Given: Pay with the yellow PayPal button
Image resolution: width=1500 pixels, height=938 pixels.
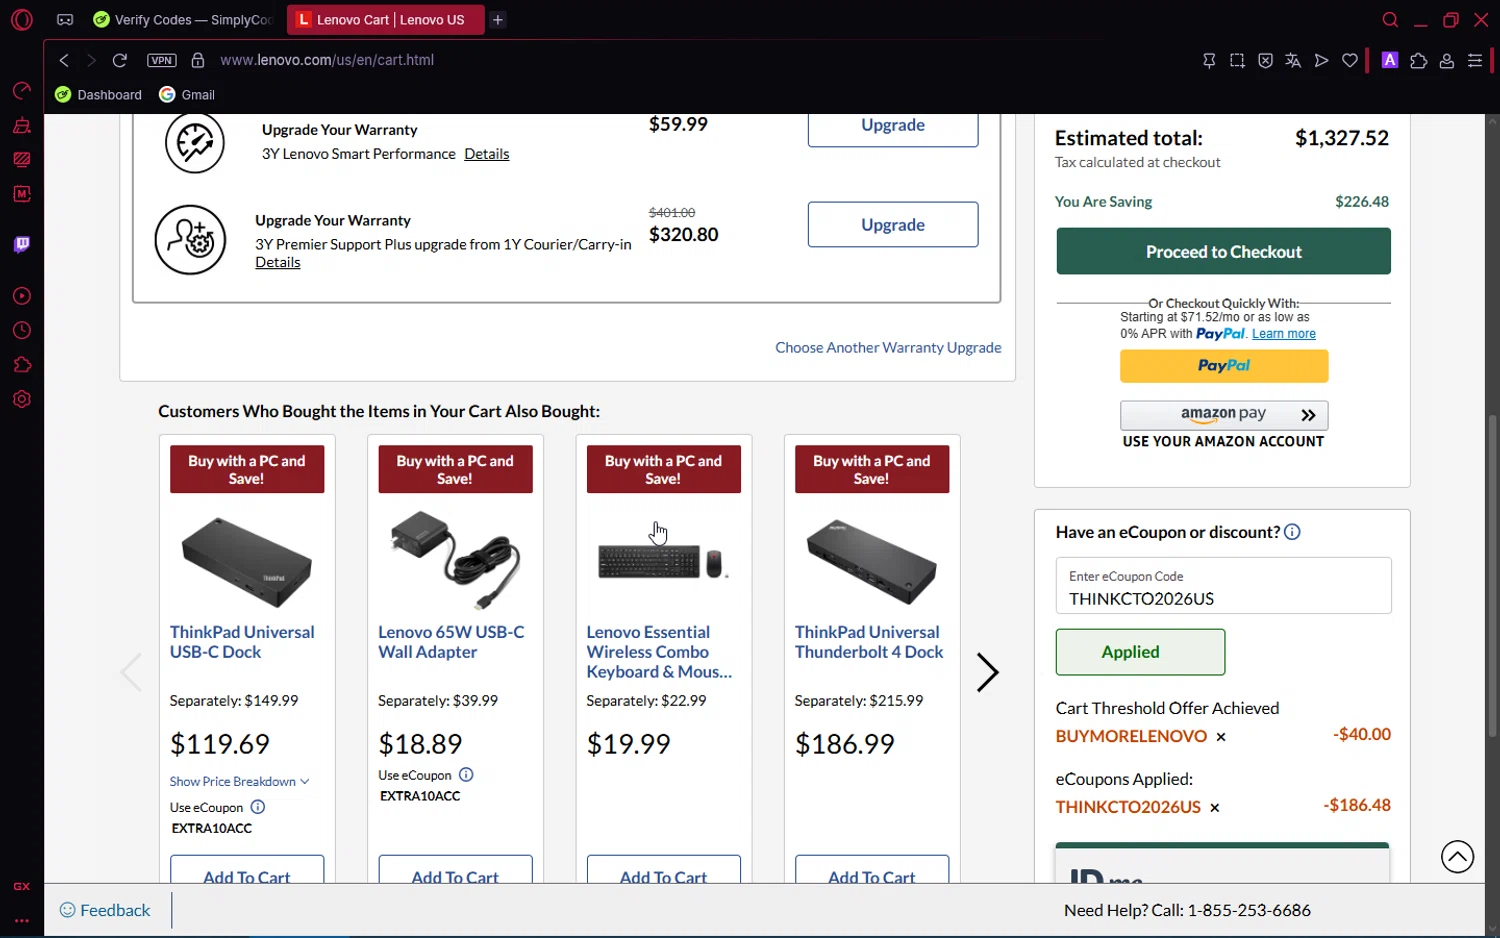Looking at the screenshot, I should (x=1223, y=366).
